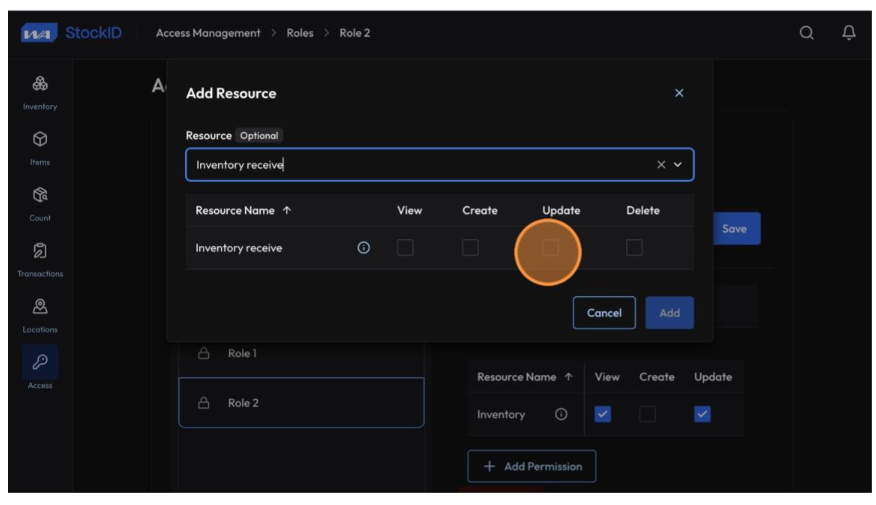
Task: Open Locations in the sidebar
Action: pos(40,316)
